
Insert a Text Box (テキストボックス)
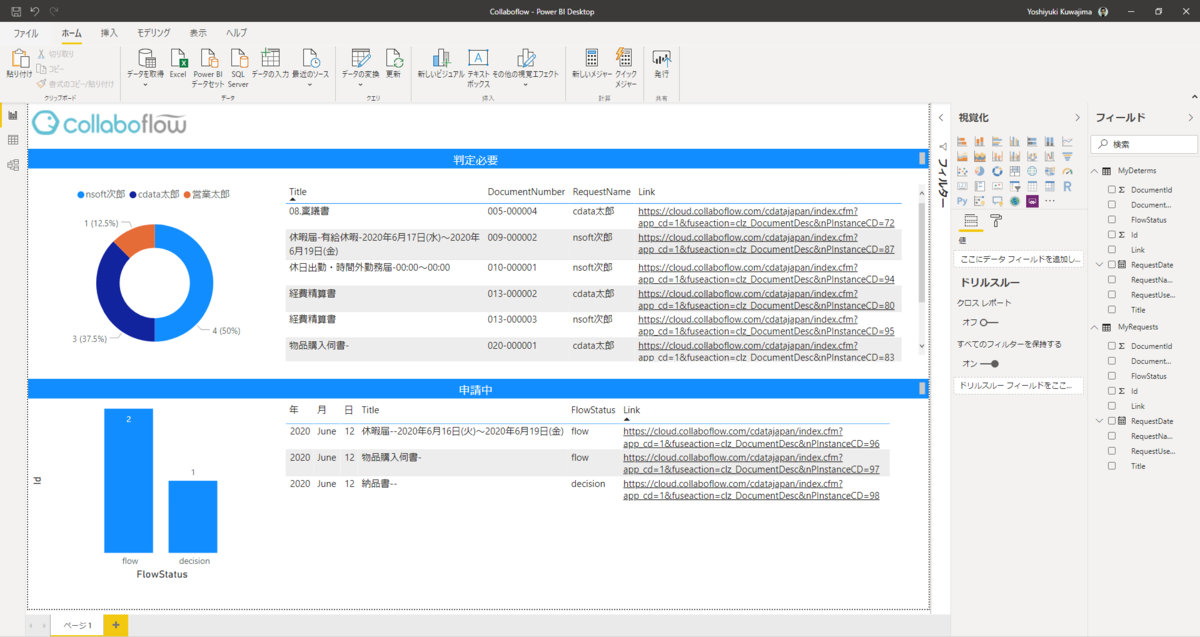478,58
